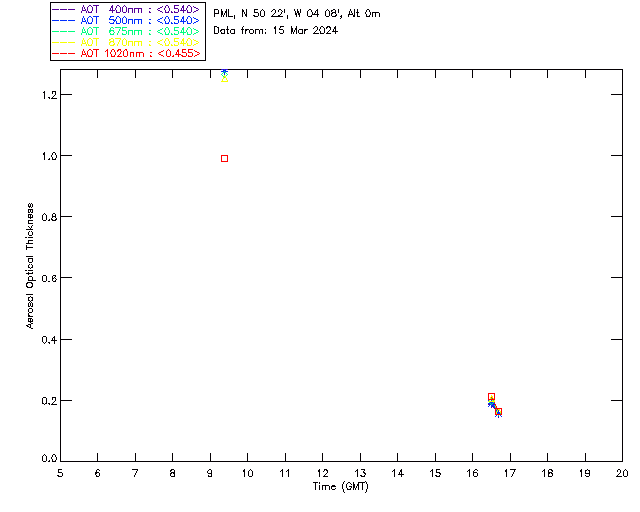Click the AOT 675nm legend entry
640x512 pixels.
coord(126,31)
